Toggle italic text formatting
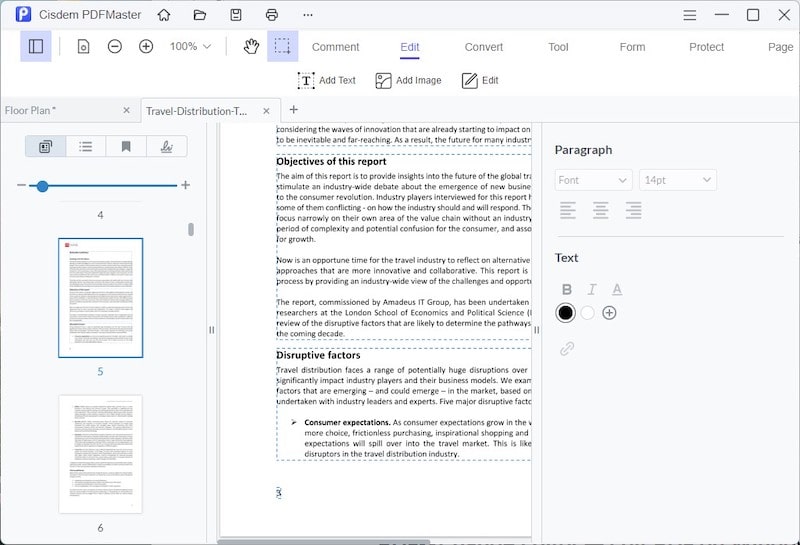Viewport: 800px width, 545px height. pyautogui.click(x=592, y=289)
